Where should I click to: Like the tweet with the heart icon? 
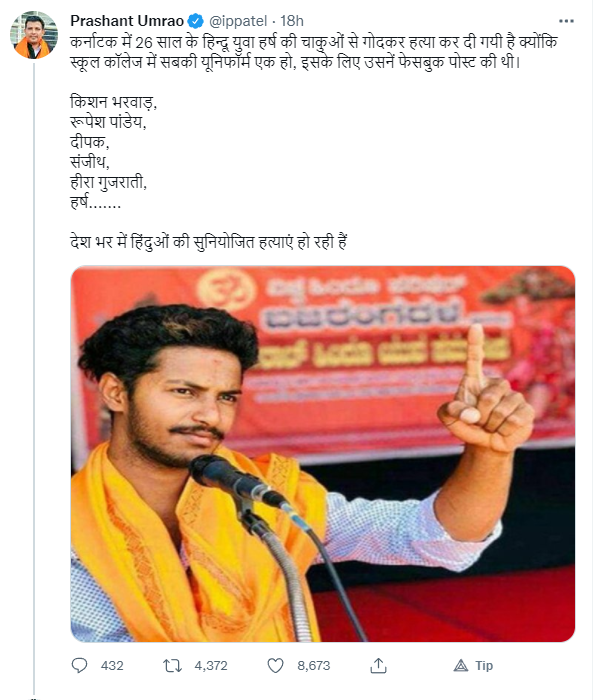click(275, 666)
